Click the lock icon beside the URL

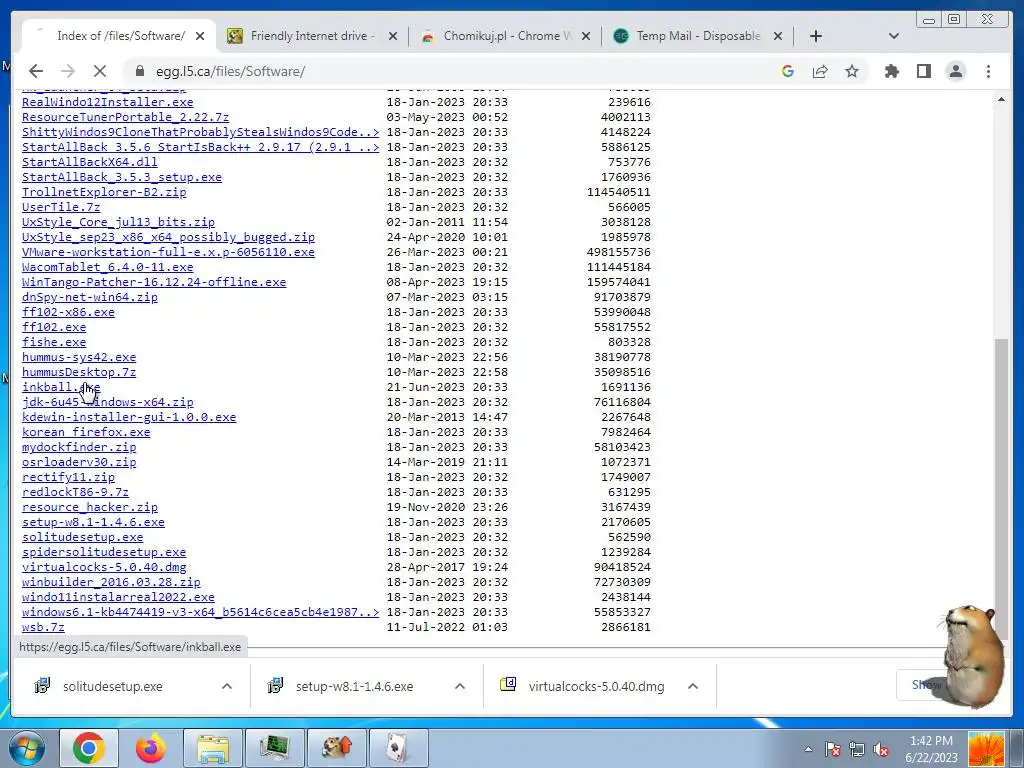click(x=139, y=71)
